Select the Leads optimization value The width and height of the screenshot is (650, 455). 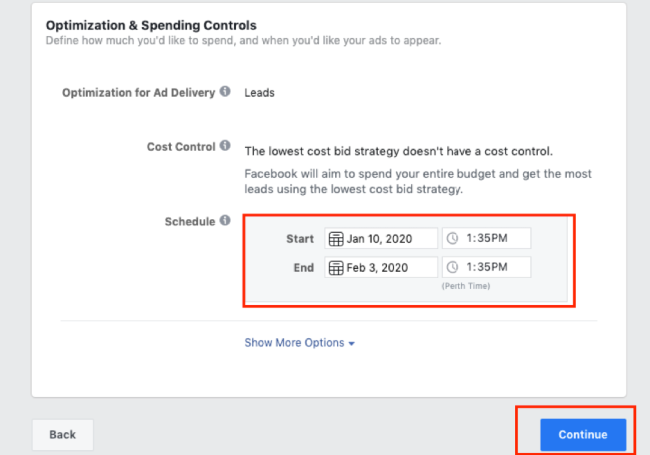(x=260, y=93)
